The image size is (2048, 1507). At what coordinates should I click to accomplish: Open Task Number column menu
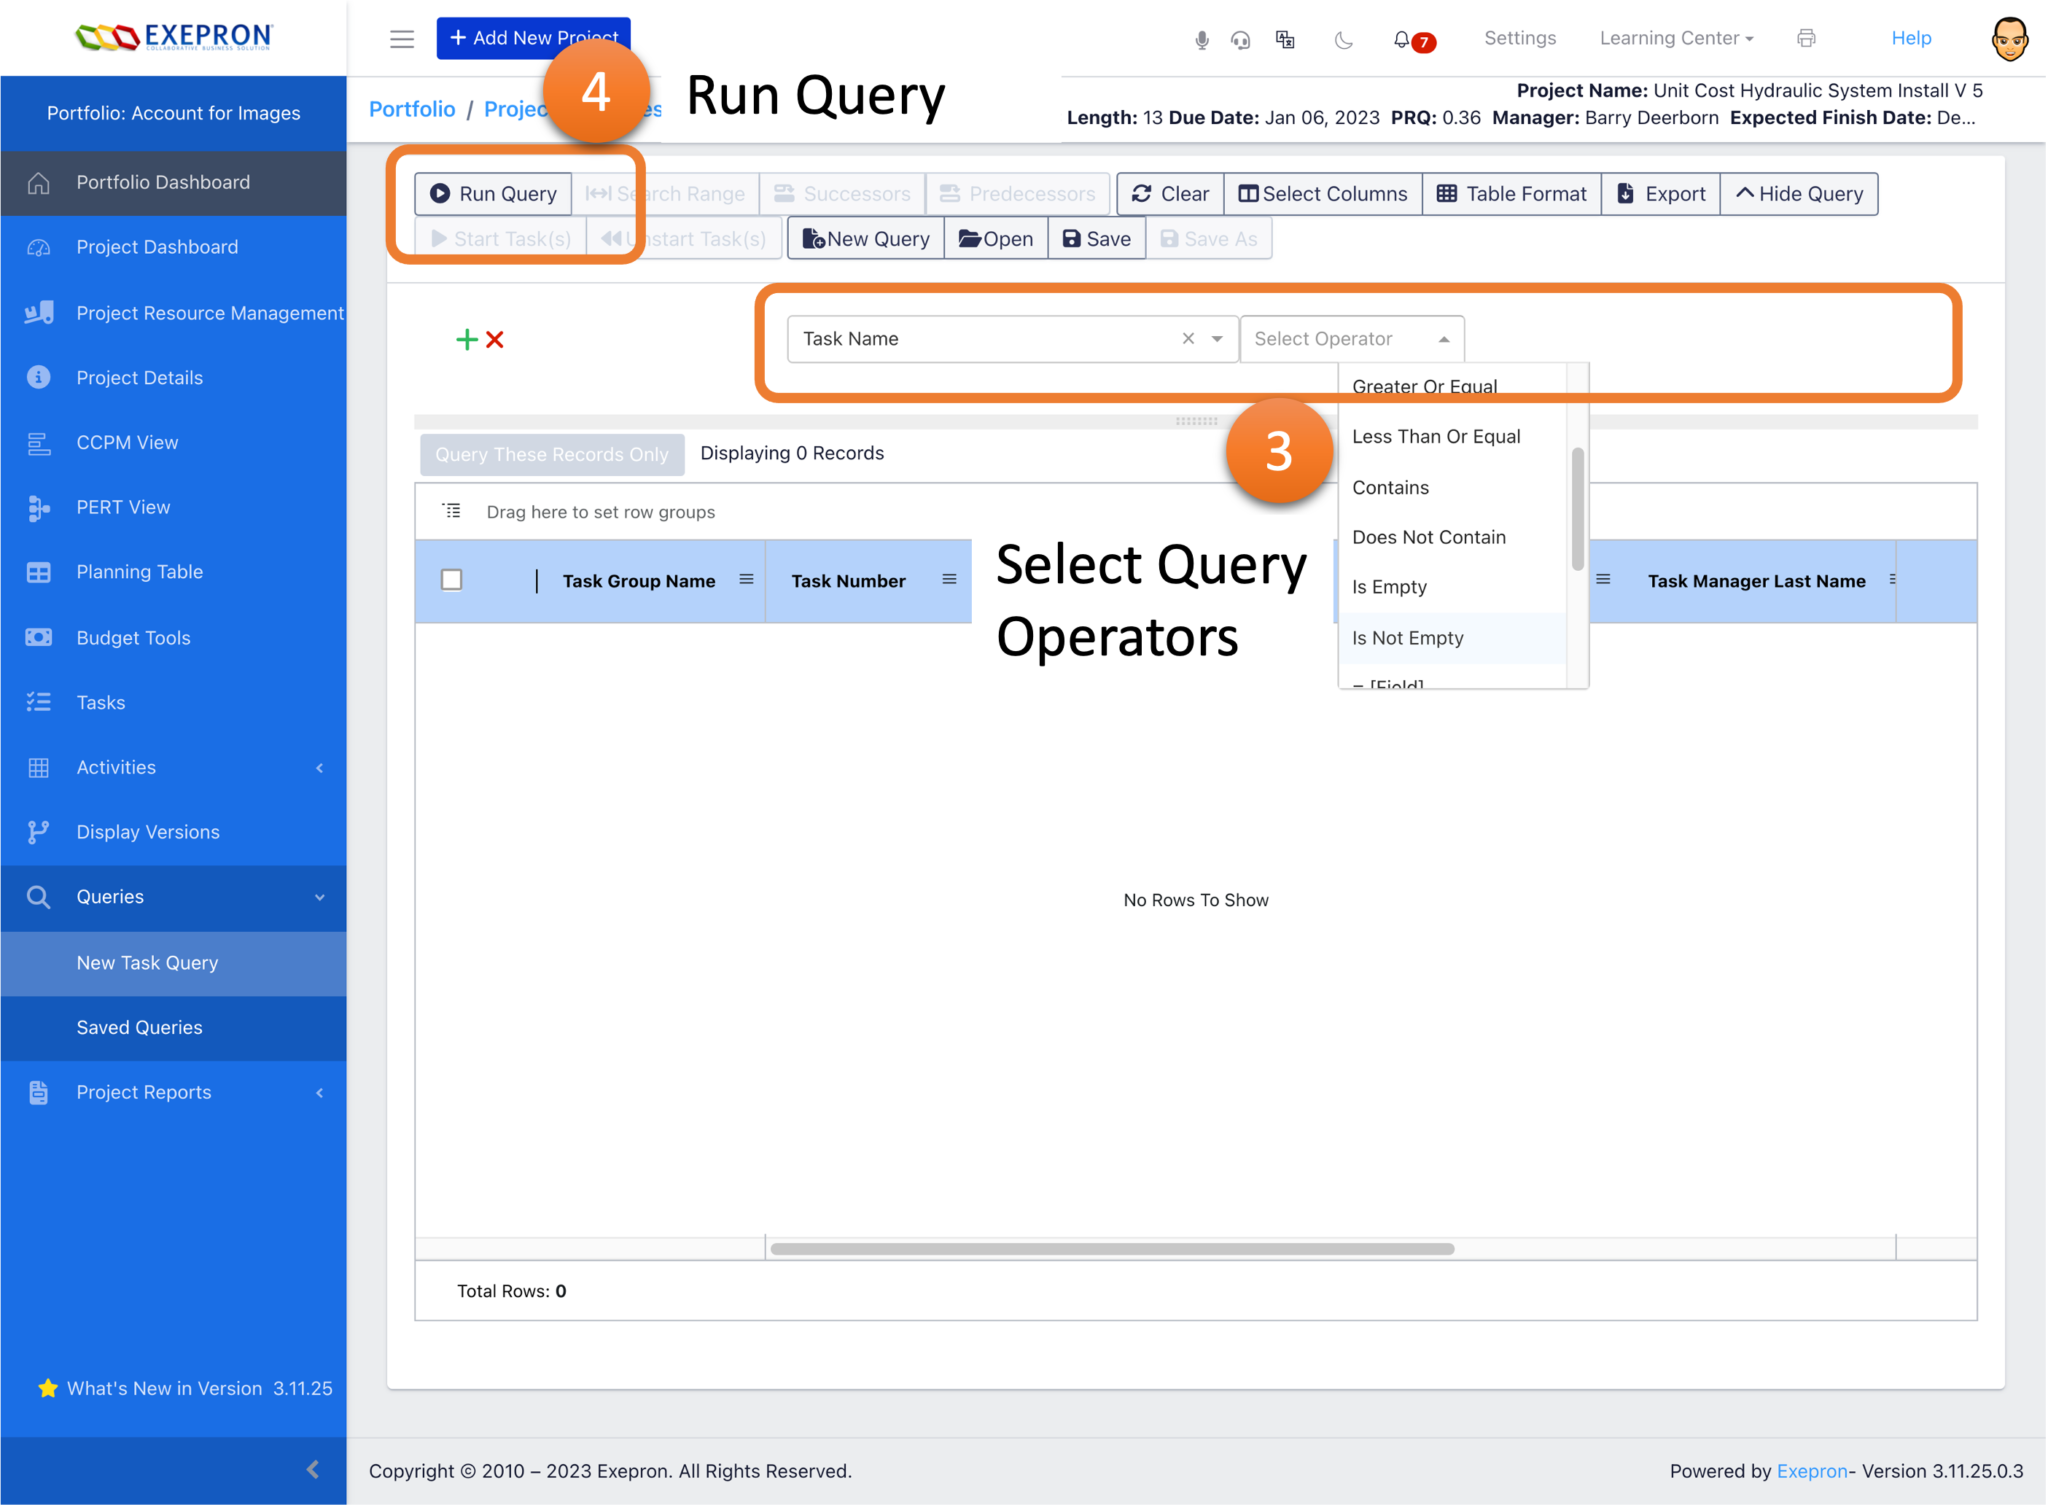pos(949,580)
